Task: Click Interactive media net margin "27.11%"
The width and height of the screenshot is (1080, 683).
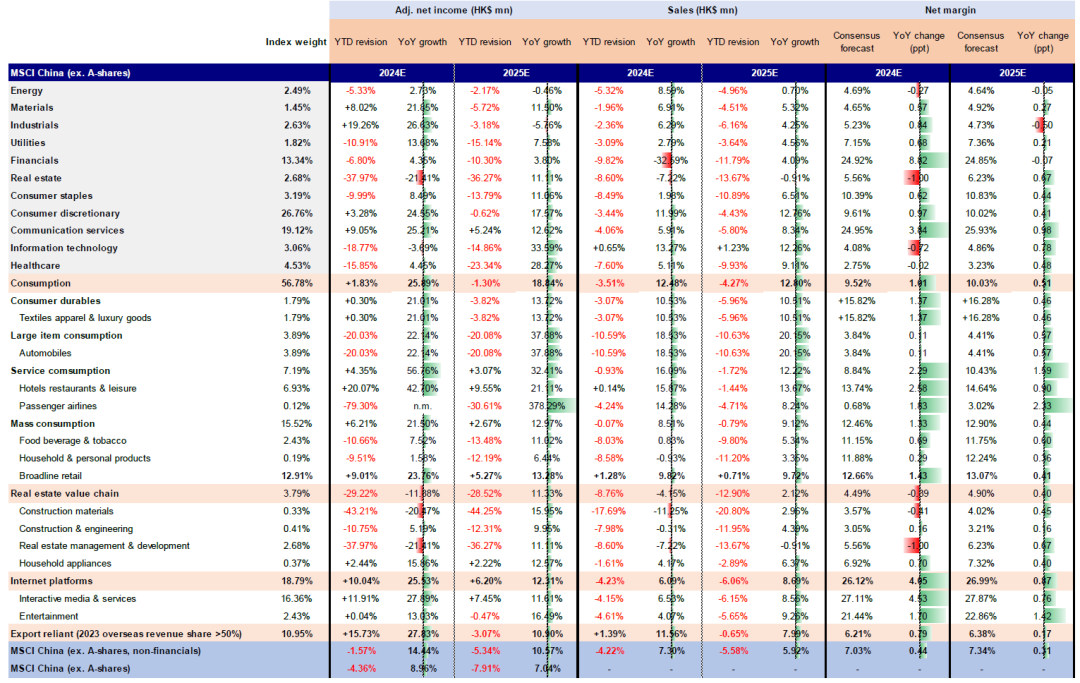Action: coord(856,599)
